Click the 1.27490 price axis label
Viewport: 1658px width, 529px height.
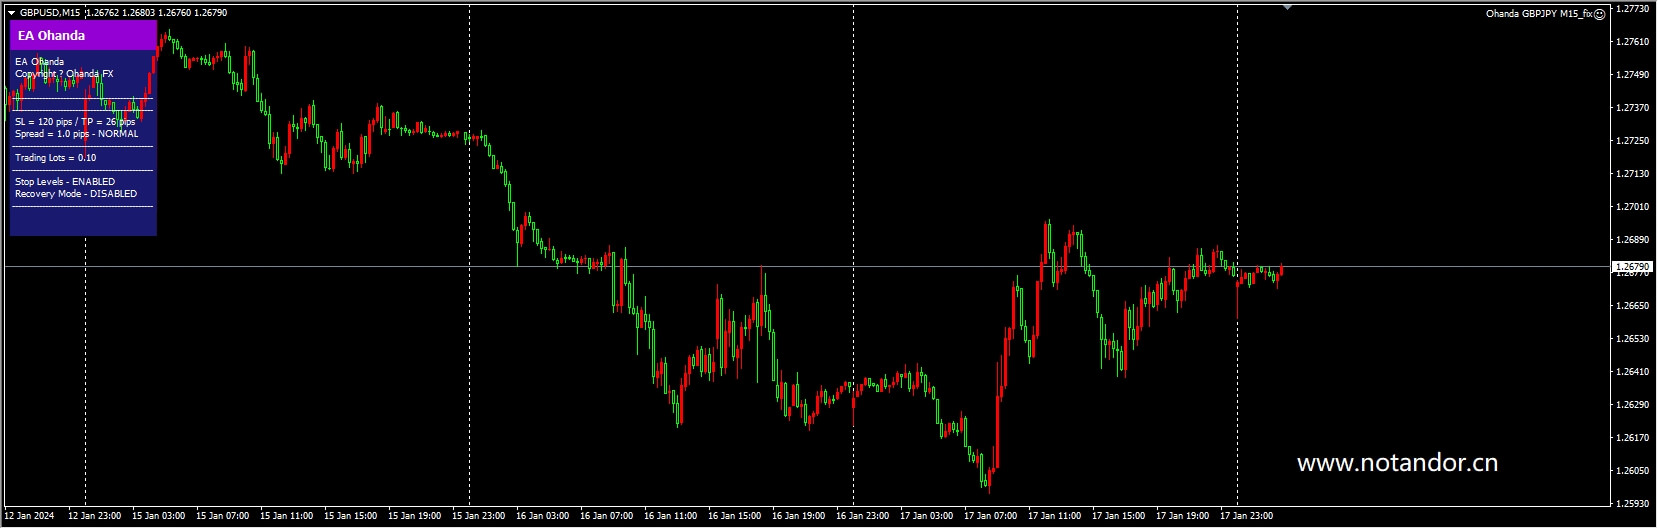tap(1633, 75)
